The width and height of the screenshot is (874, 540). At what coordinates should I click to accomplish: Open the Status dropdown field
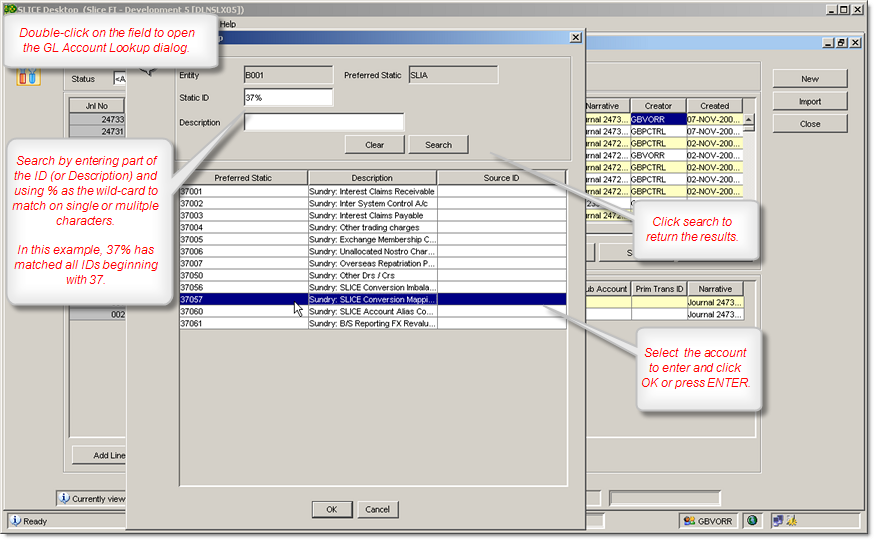120,78
